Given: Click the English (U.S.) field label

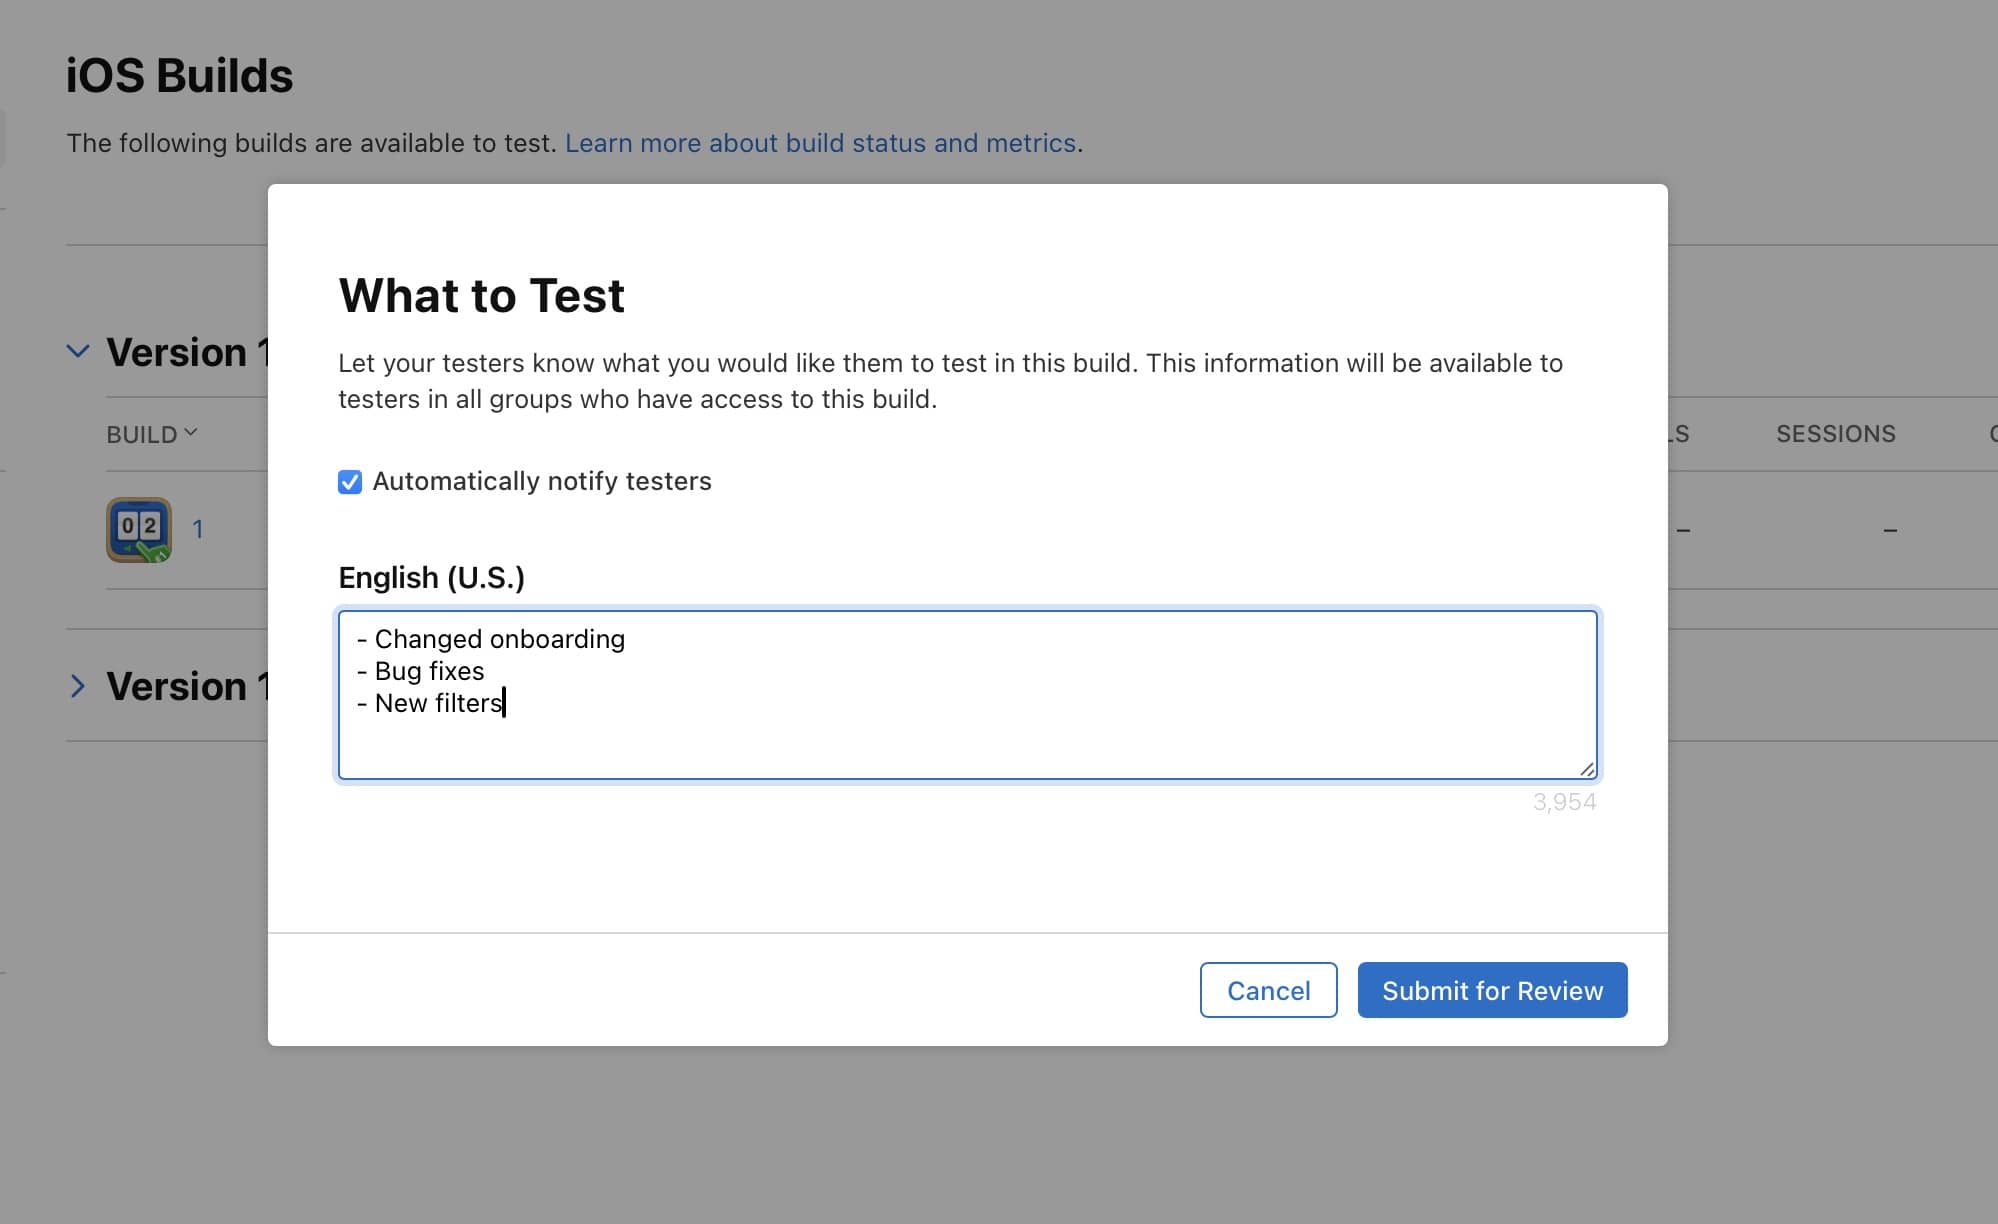Looking at the screenshot, I should (x=431, y=578).
